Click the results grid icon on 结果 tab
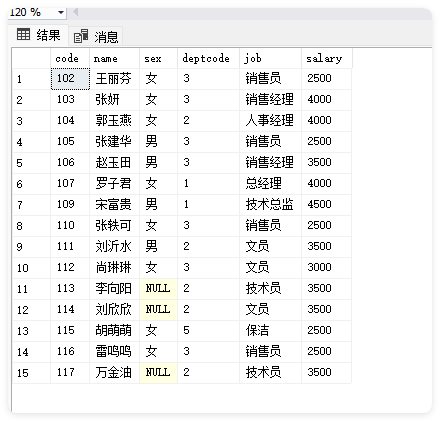This screenshot has height=421, width=440. pos(23,34)
